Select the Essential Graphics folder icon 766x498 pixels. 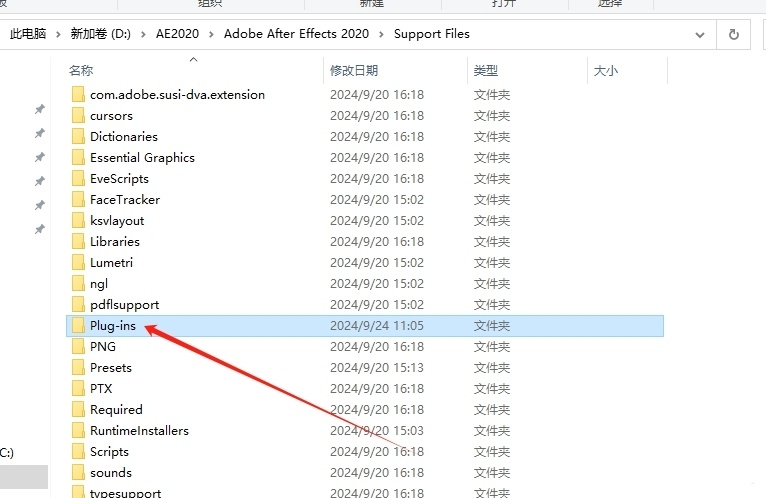pyautogui.click(x=78, y=157)
